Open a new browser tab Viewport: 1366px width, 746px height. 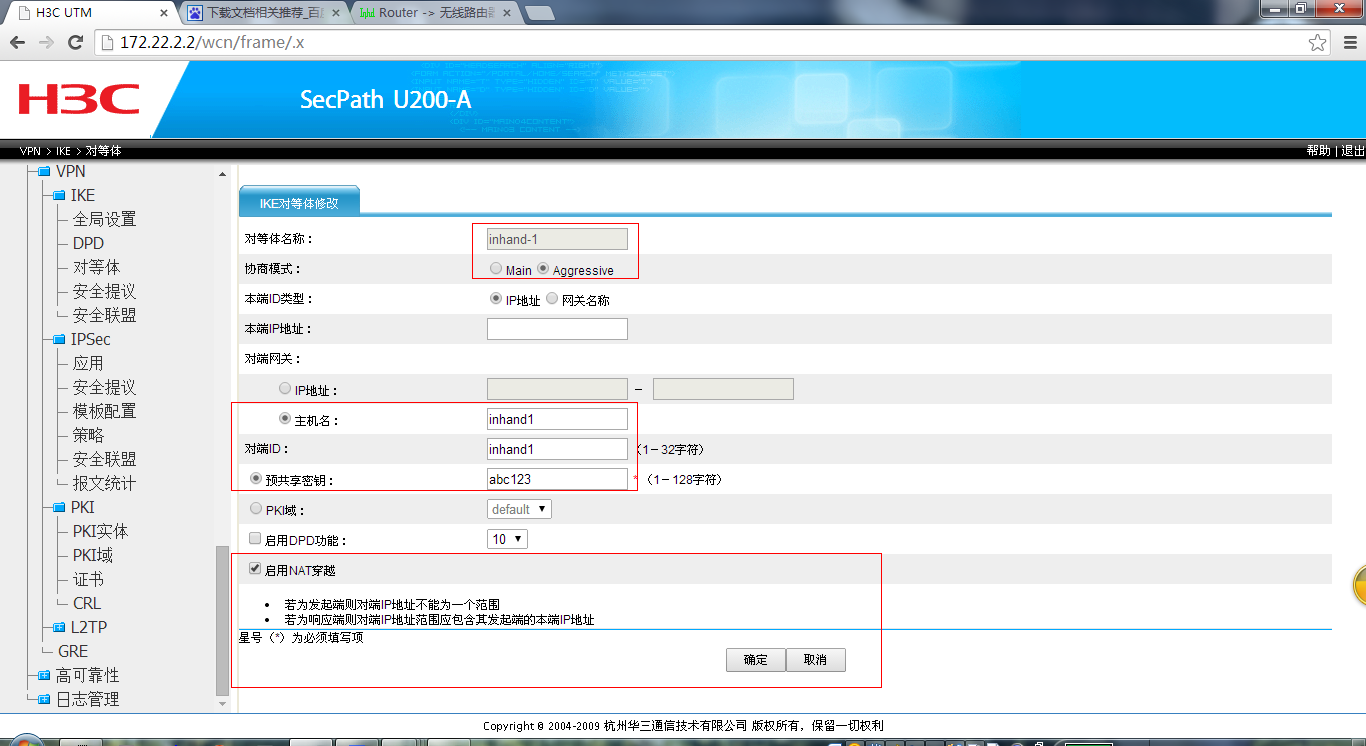tap(540, 13)
